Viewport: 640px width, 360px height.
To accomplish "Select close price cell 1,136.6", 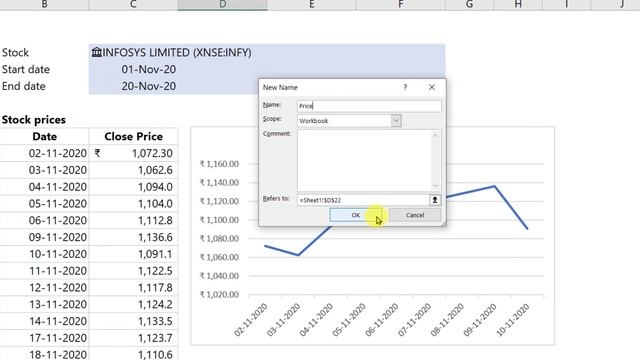I will [133, 237].
